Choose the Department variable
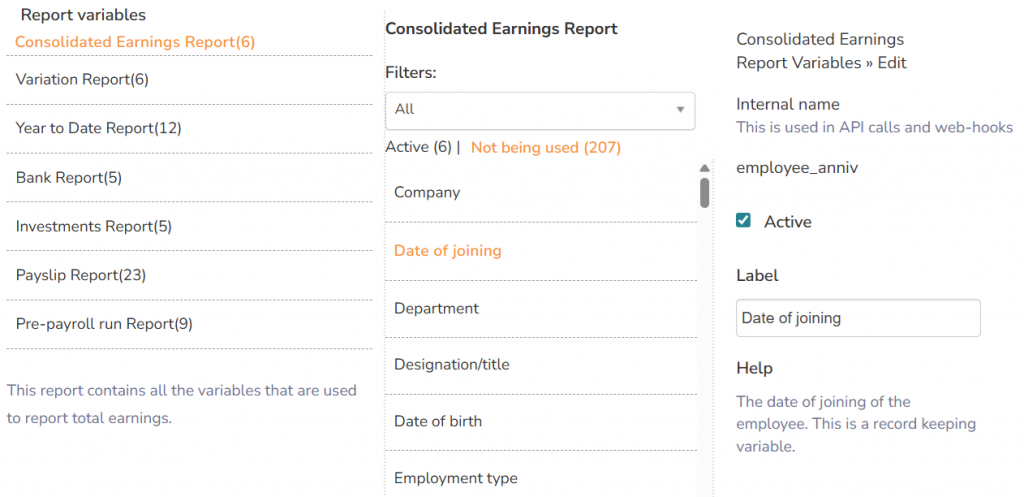1024x497 pixels. (436, 308)
